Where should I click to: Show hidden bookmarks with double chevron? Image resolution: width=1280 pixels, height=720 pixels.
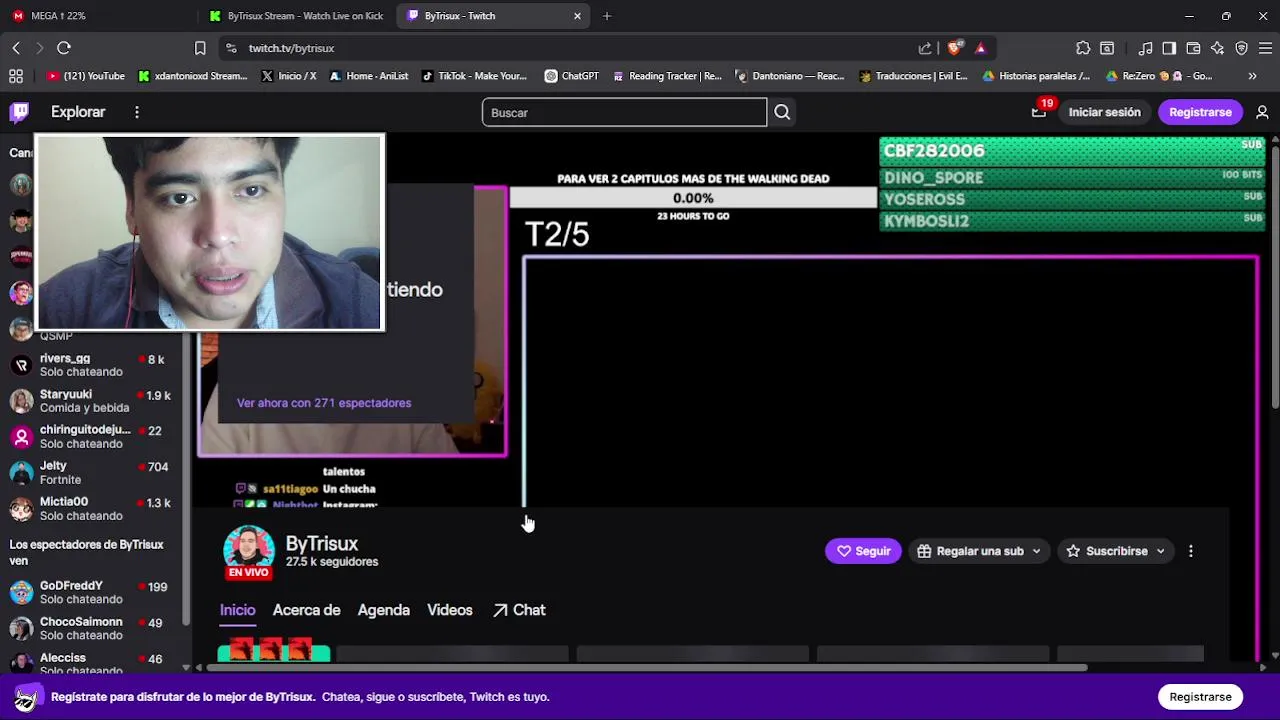click(1252, 76)
